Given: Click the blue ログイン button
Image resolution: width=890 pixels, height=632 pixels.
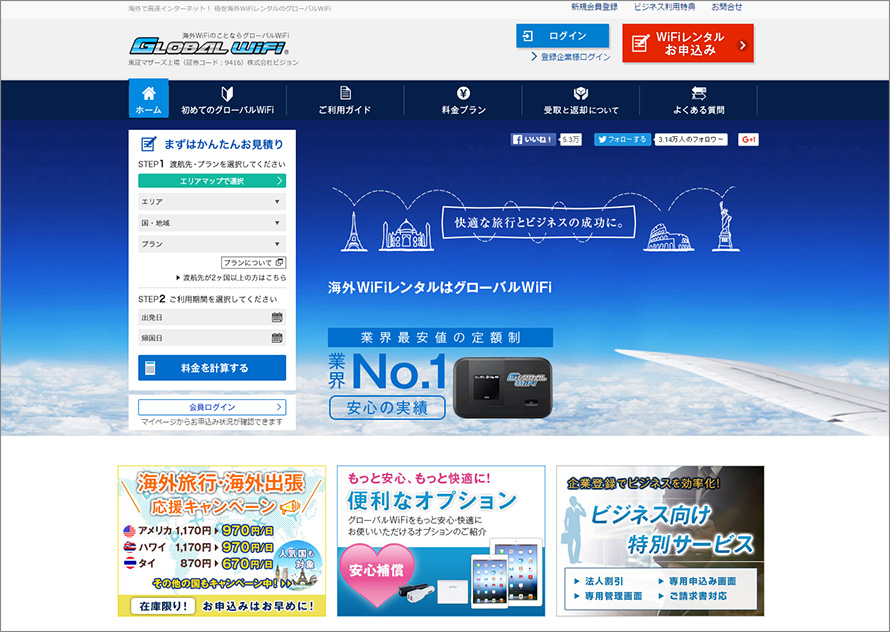Looking at the screenshot, I should click(x=562, y=36).
